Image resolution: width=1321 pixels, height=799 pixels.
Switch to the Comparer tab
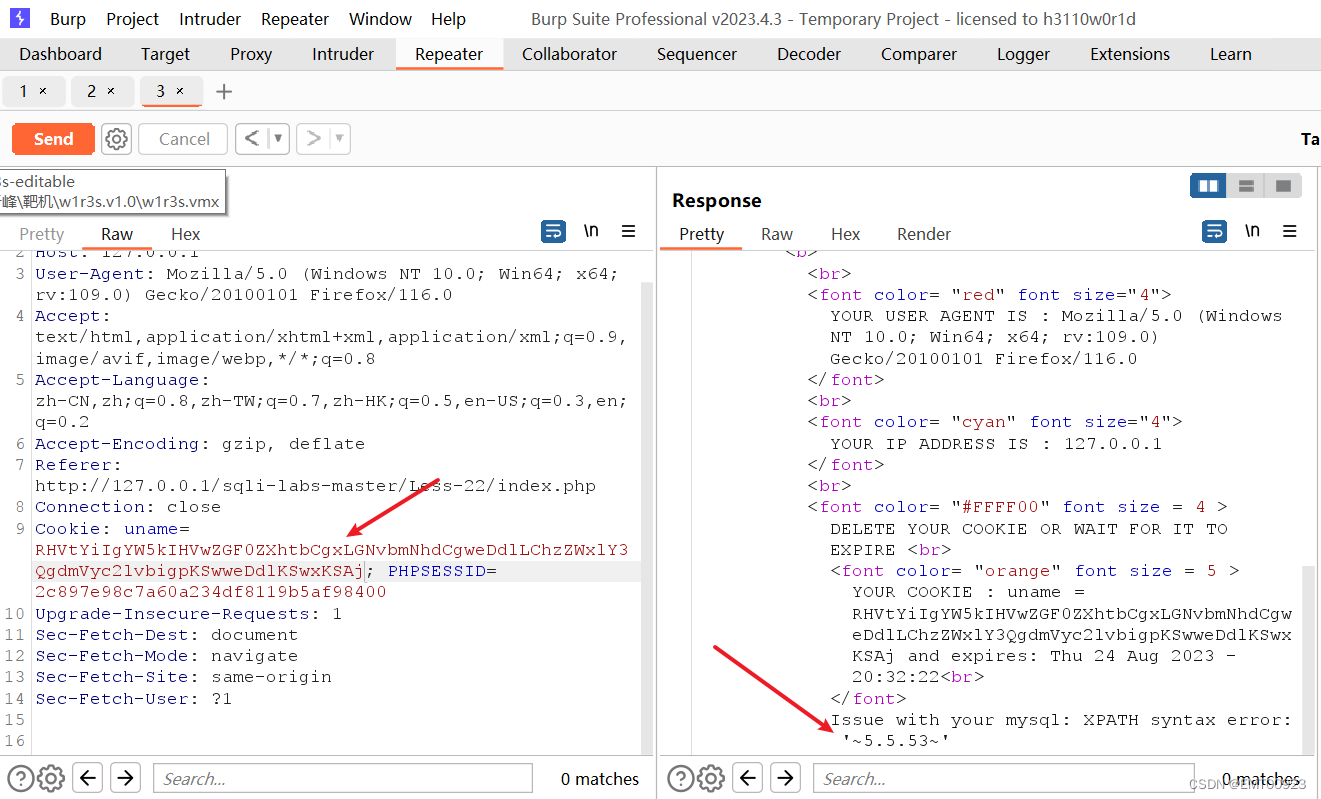[x=919, y=54]
